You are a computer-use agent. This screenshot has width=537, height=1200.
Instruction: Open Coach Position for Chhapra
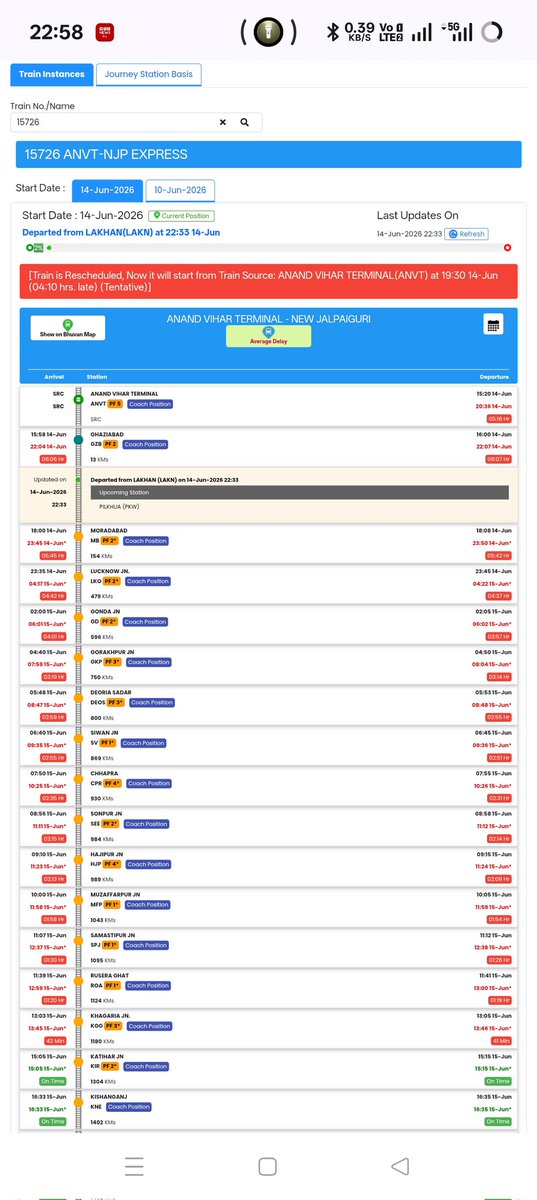click(148, 784)
